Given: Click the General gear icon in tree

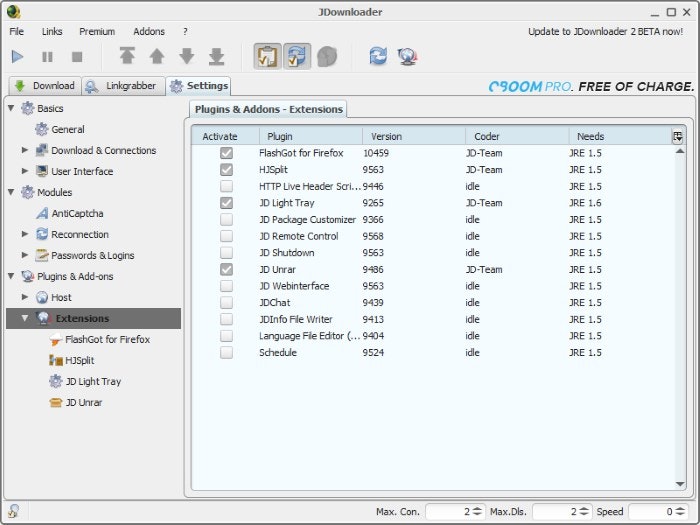Looking at the screenshot, I should click(x=42, y=129).
